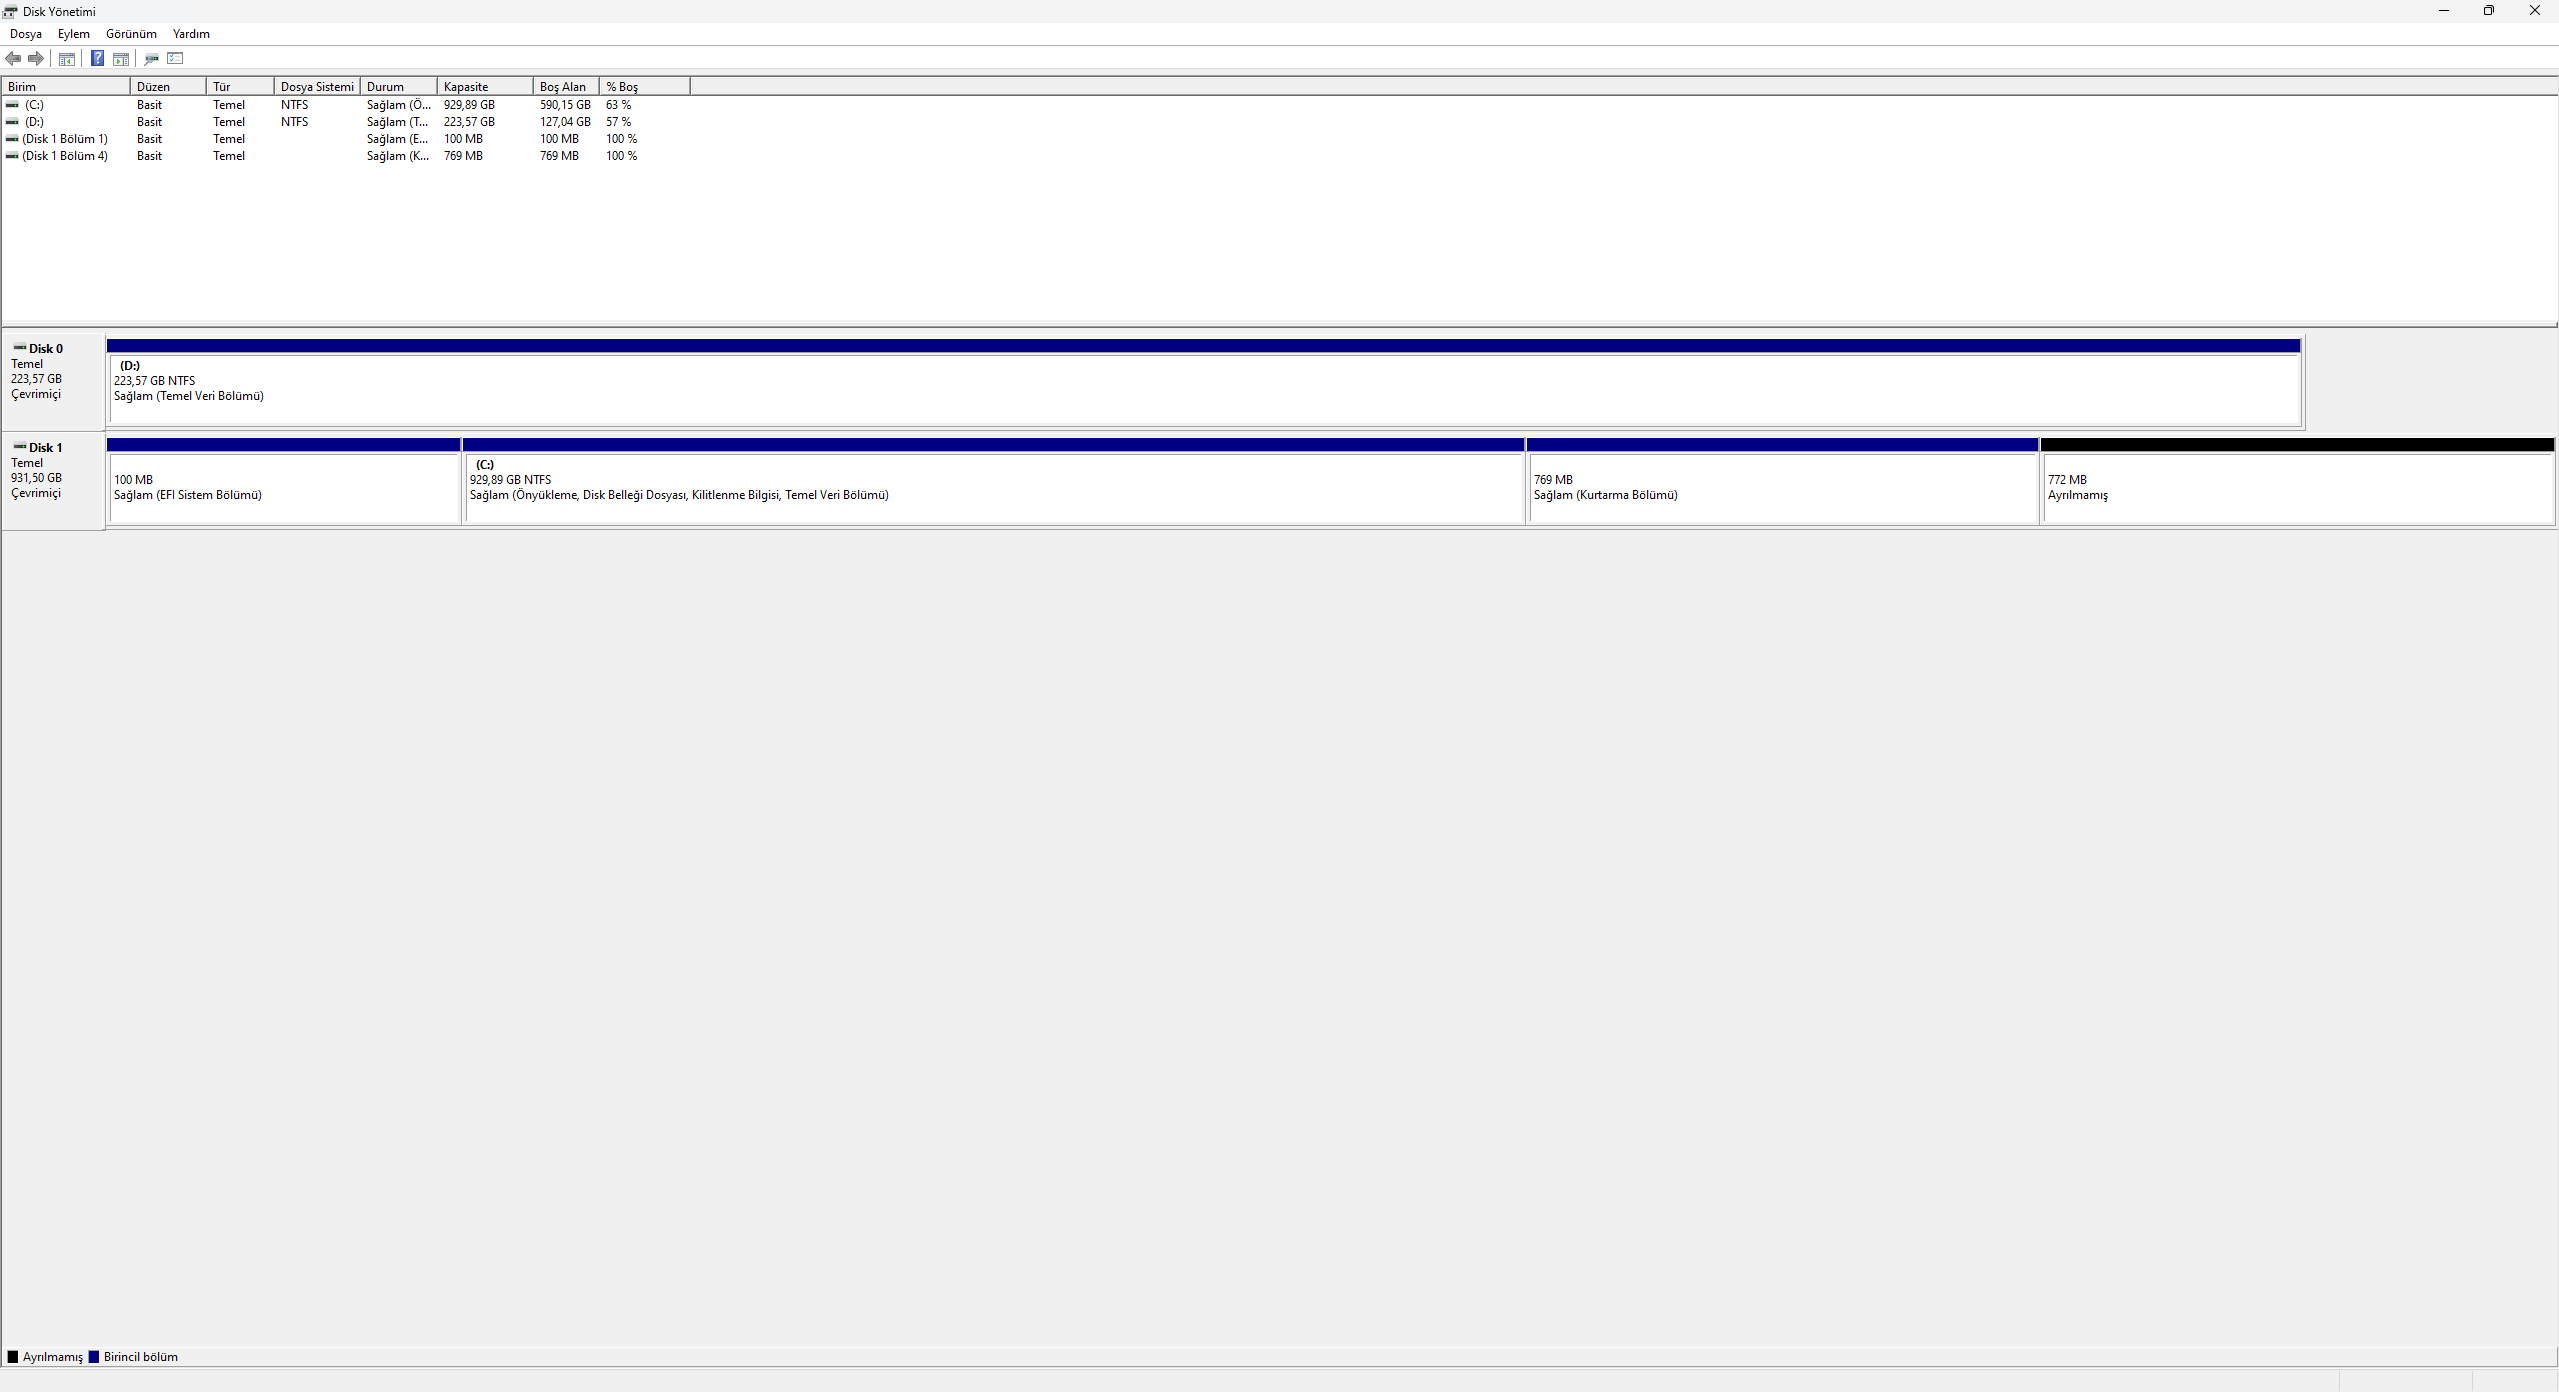Click the rescan disks toolbar icon
The width and height of the screenshot is (2559, 1392).
pyautogui.click(x=152, y=59)
